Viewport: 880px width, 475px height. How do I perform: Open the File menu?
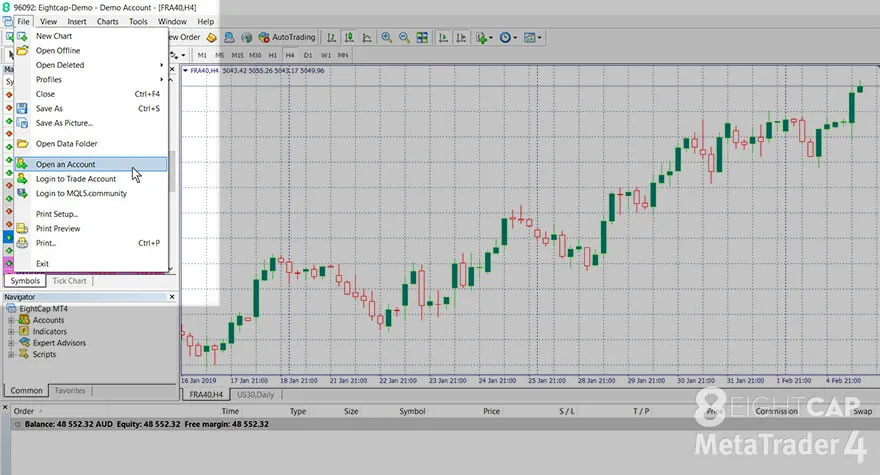[x=23, y=21]
